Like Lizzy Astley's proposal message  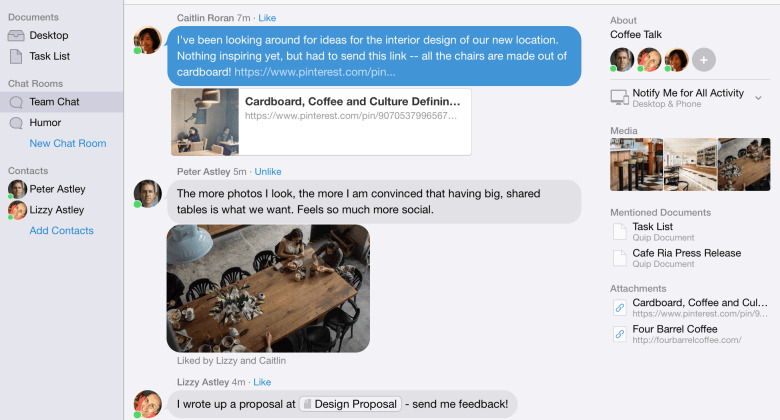[262, 382]
